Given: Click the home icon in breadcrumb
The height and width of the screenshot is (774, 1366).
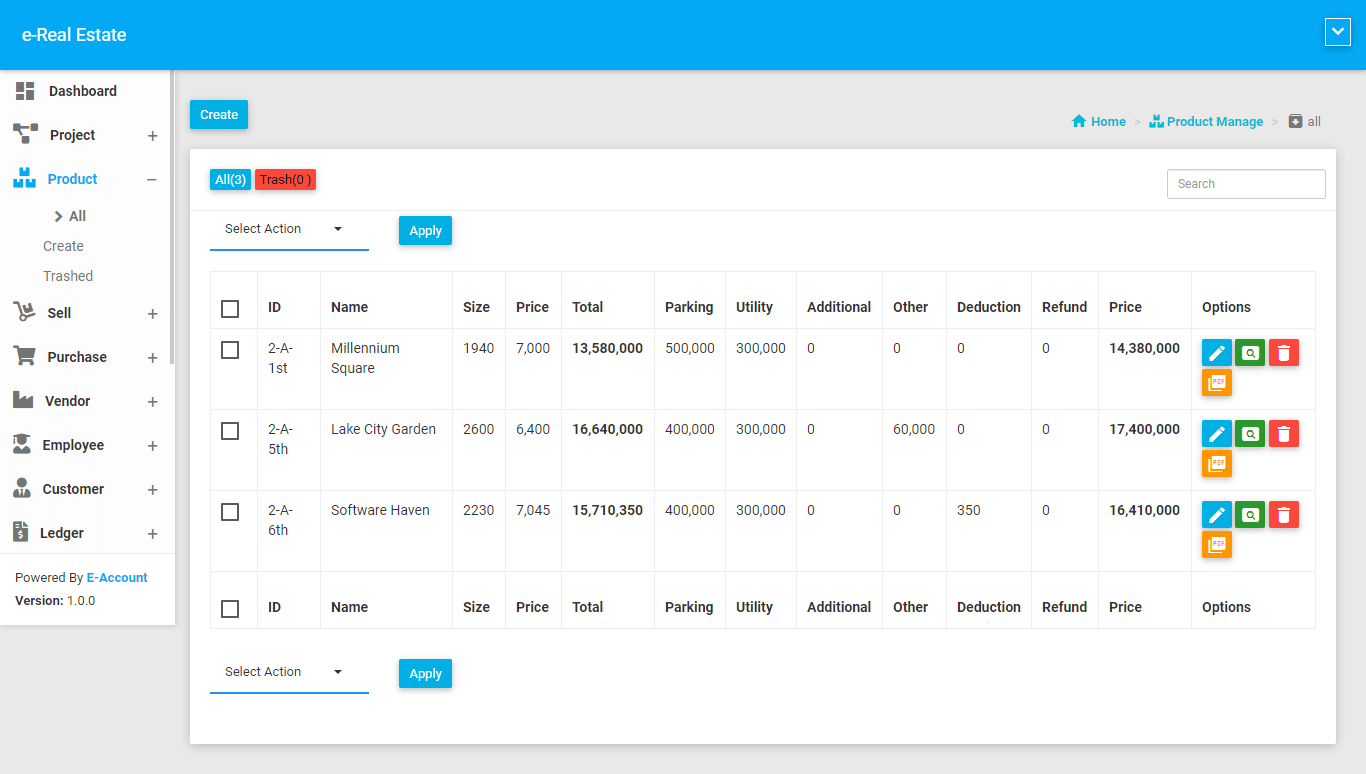Looking at the screenshot, I should click(x=1079, y=122).
